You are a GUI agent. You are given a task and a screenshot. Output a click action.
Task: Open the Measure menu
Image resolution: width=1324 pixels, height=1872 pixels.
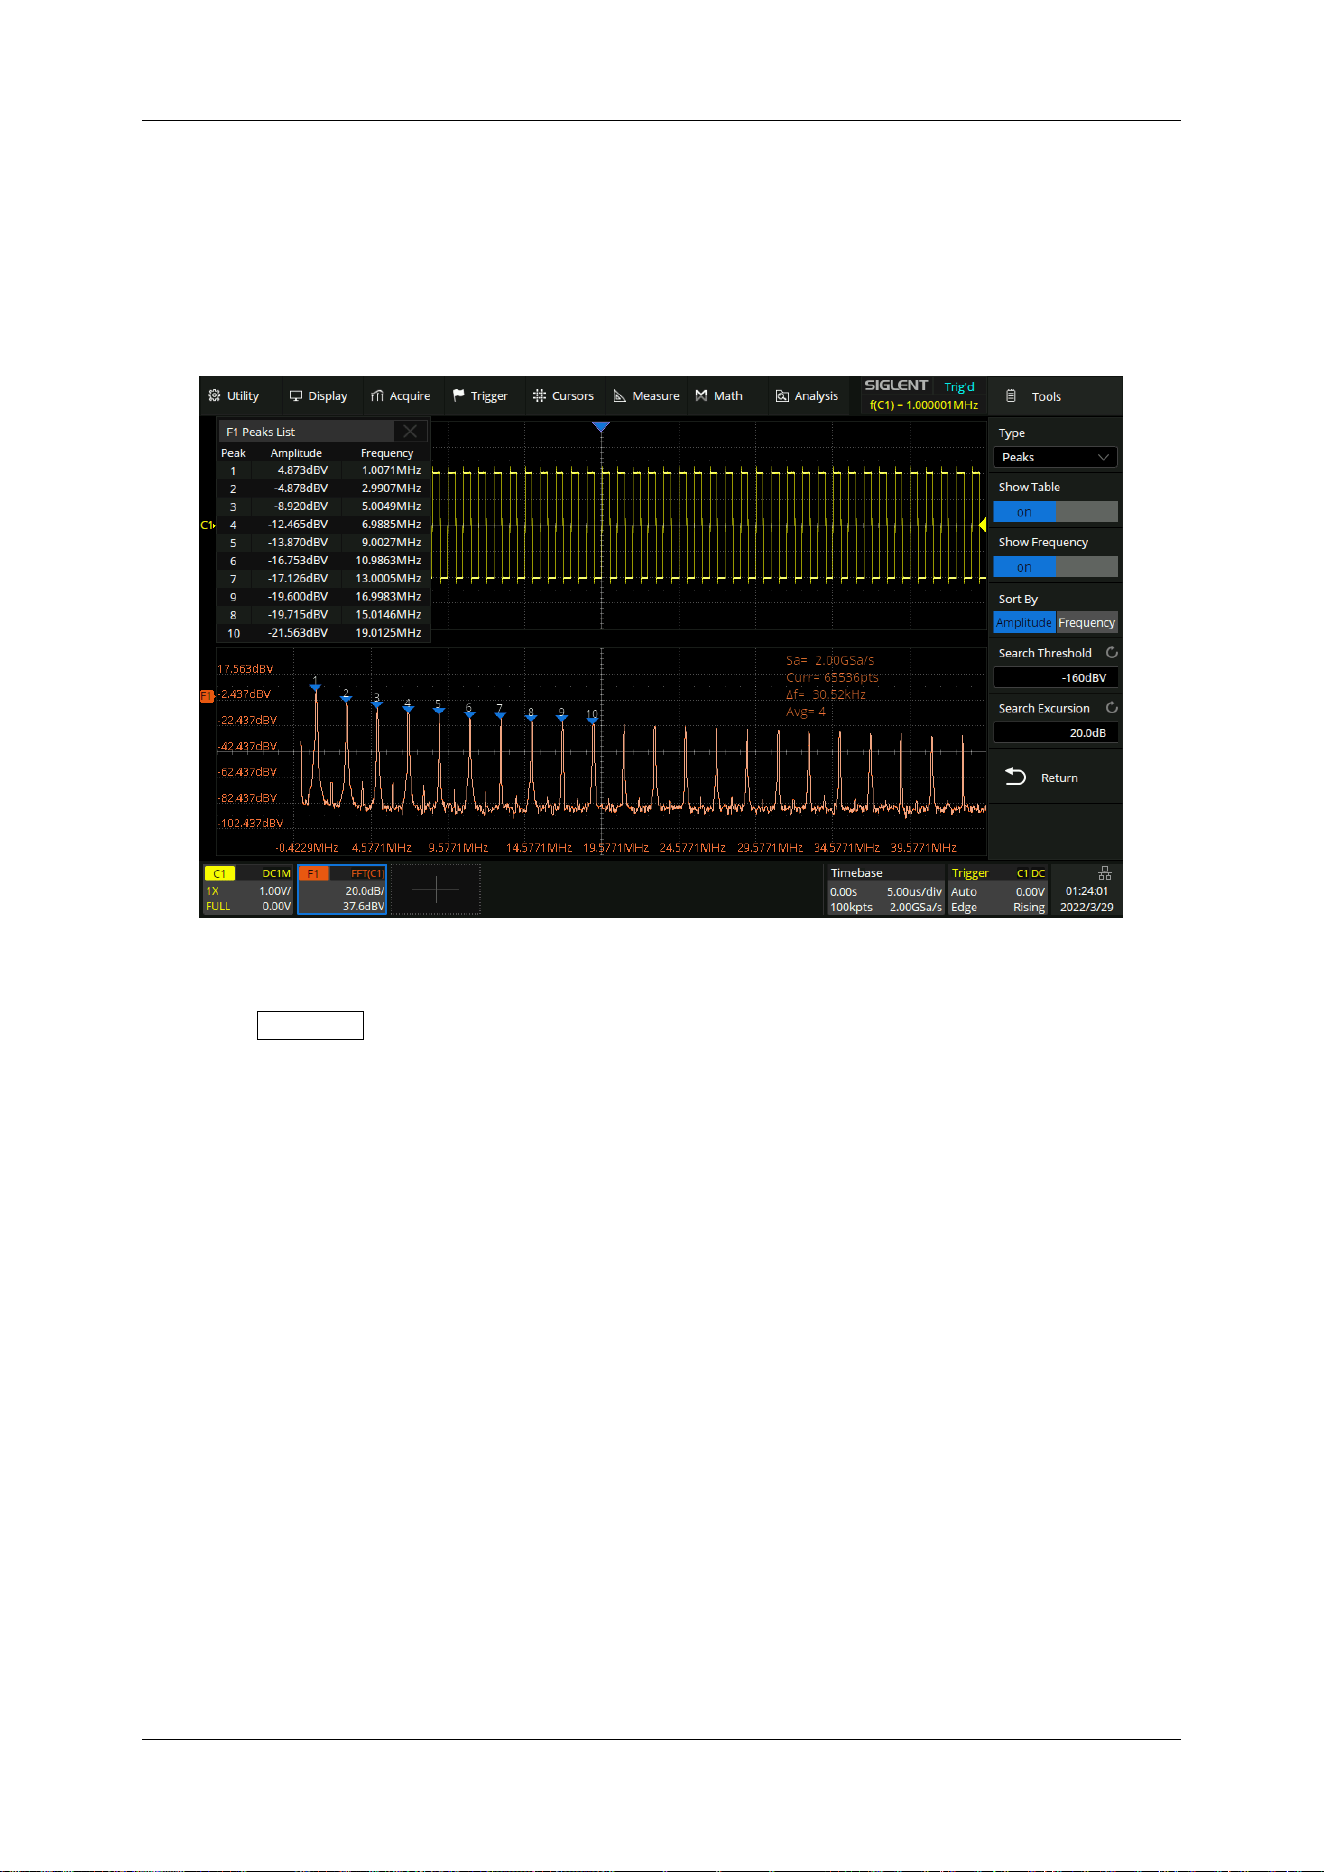[646, 396]
